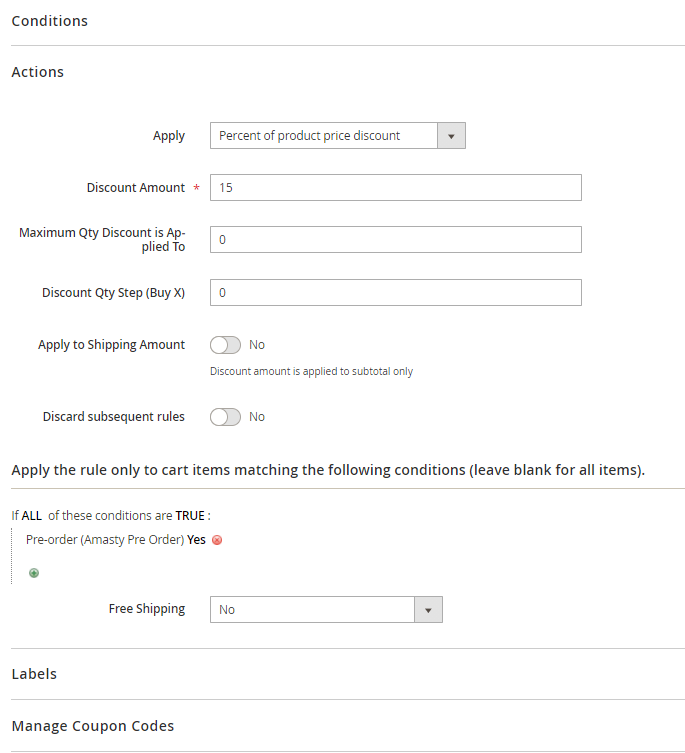This screenshot has height=753, width=685.
Task: Open the 'Percent of product price discount' select box
Action: (323, 136)
